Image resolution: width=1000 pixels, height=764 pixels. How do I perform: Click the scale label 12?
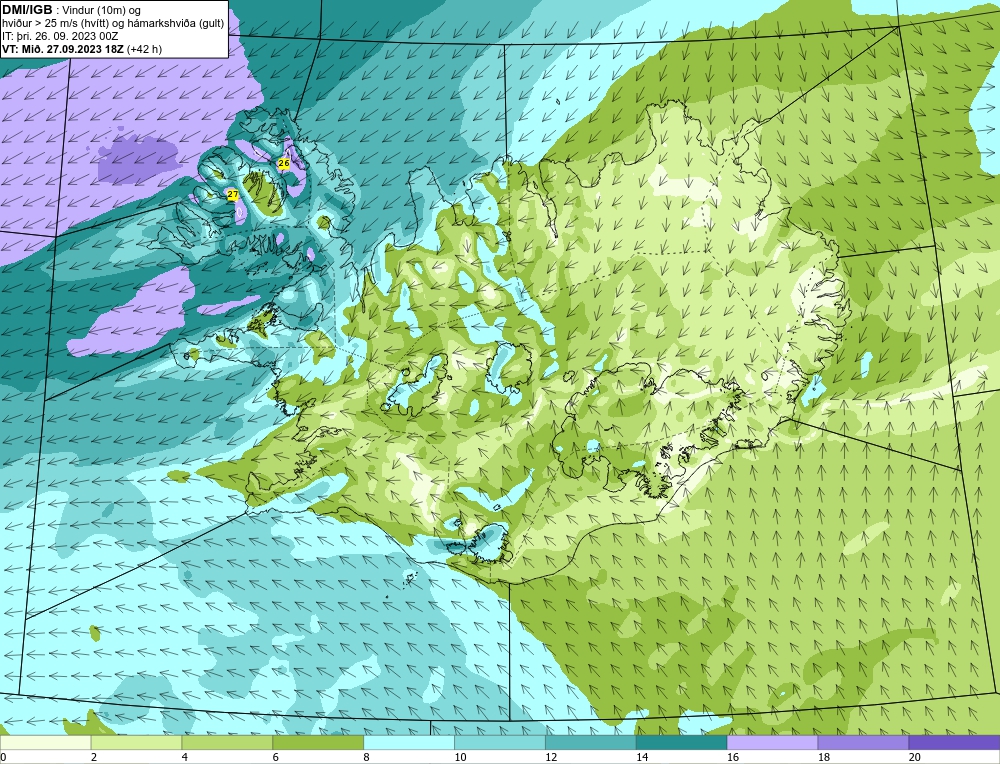pyautogui.click(x=551, y=757)
